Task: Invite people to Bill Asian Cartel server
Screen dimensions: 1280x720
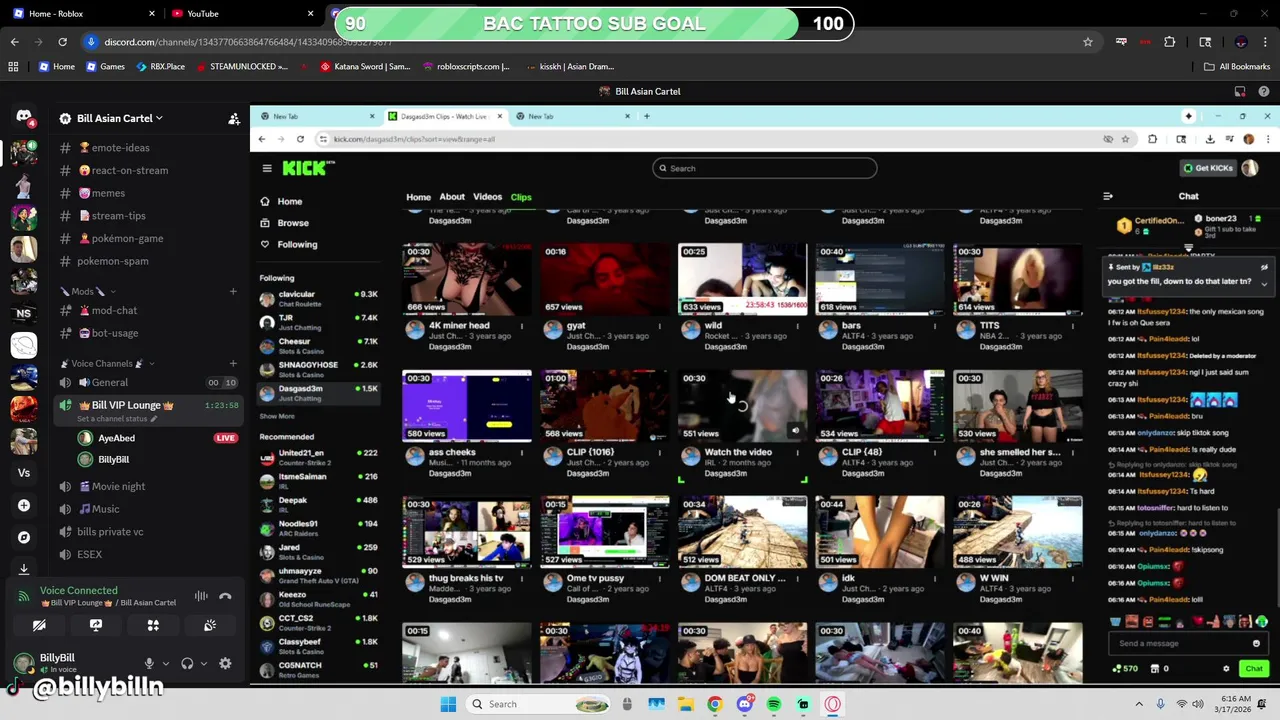Action: point(234,118)
